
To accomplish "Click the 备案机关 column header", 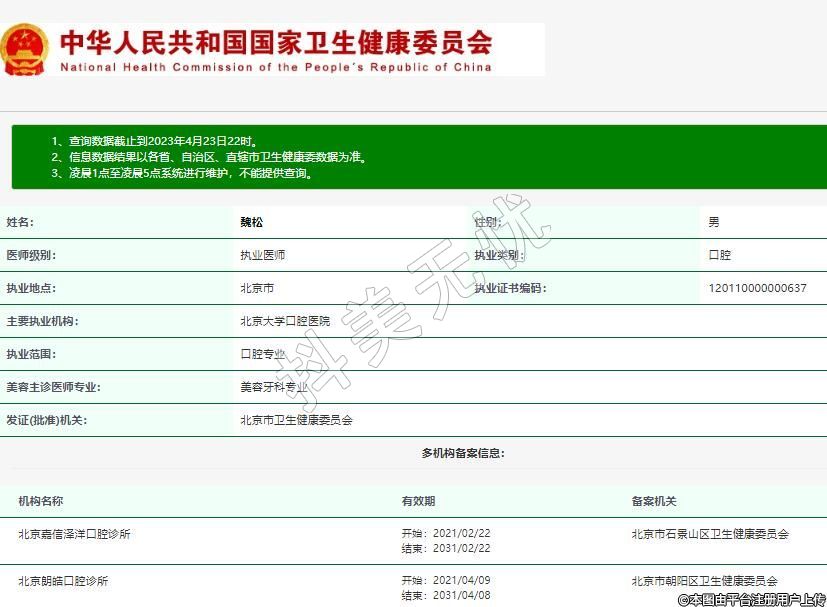I will pyautogui.click(x=654, y=501).
